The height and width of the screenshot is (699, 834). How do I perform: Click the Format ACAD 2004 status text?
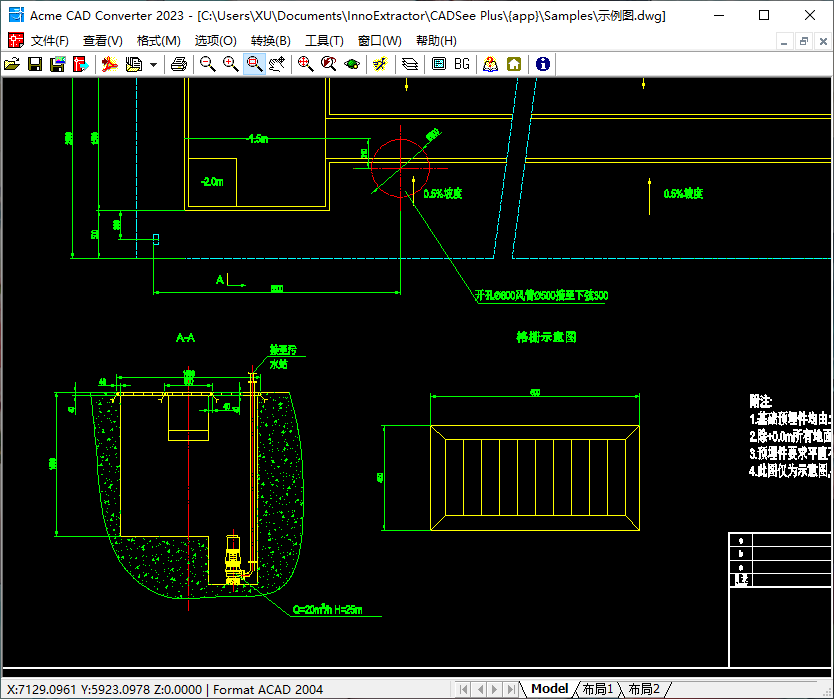tap(268, 690)
